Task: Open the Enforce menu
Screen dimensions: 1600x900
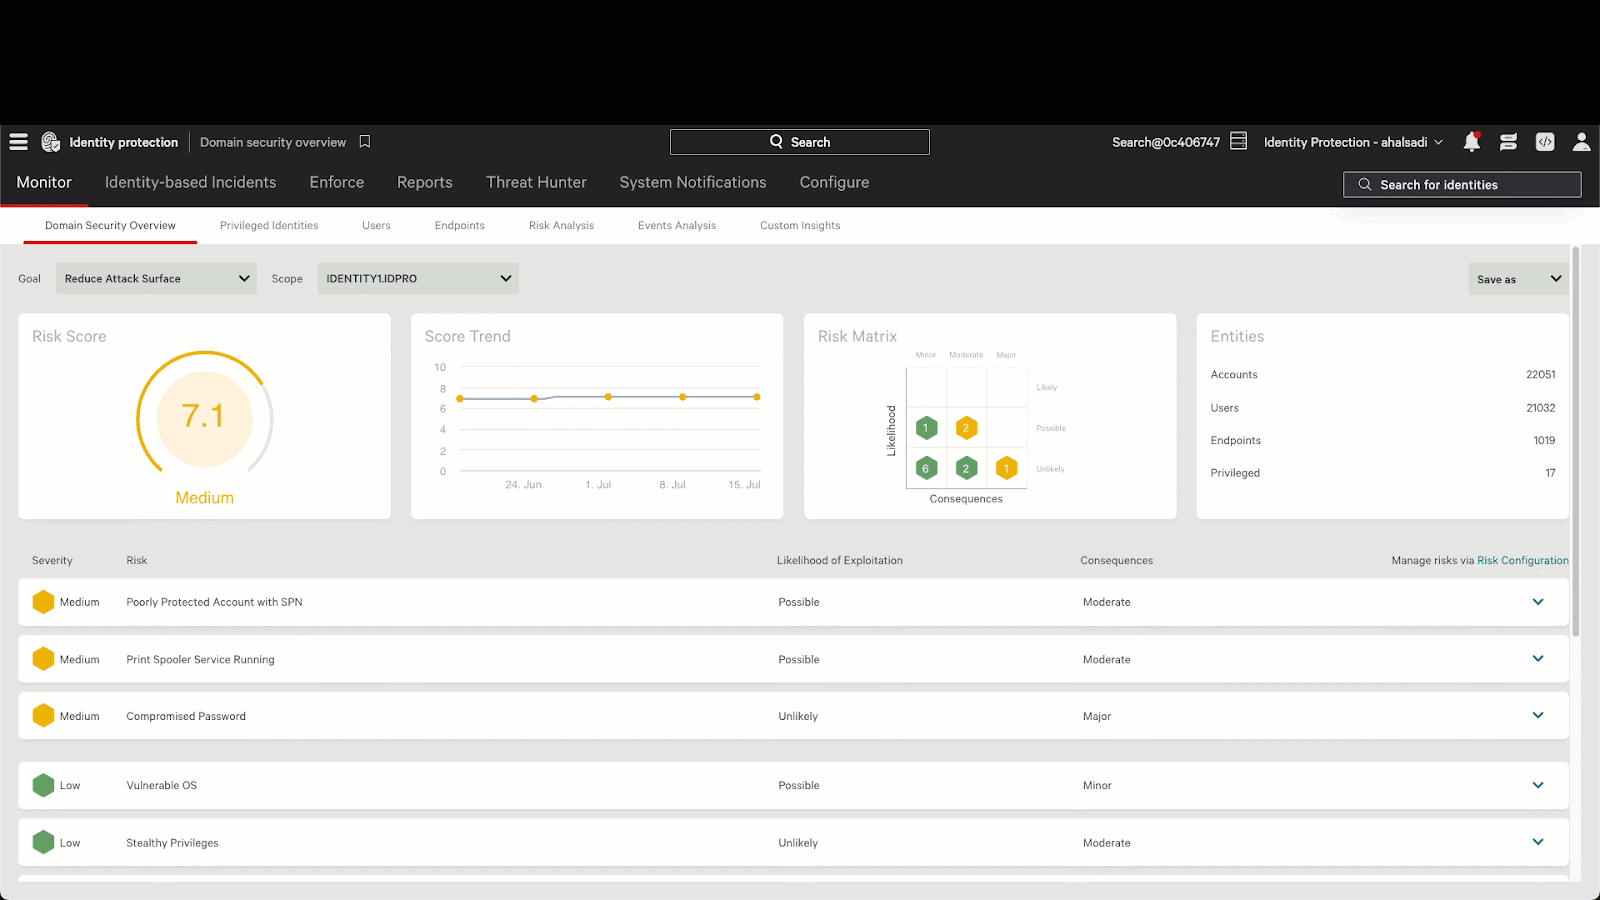Action: 337,182
